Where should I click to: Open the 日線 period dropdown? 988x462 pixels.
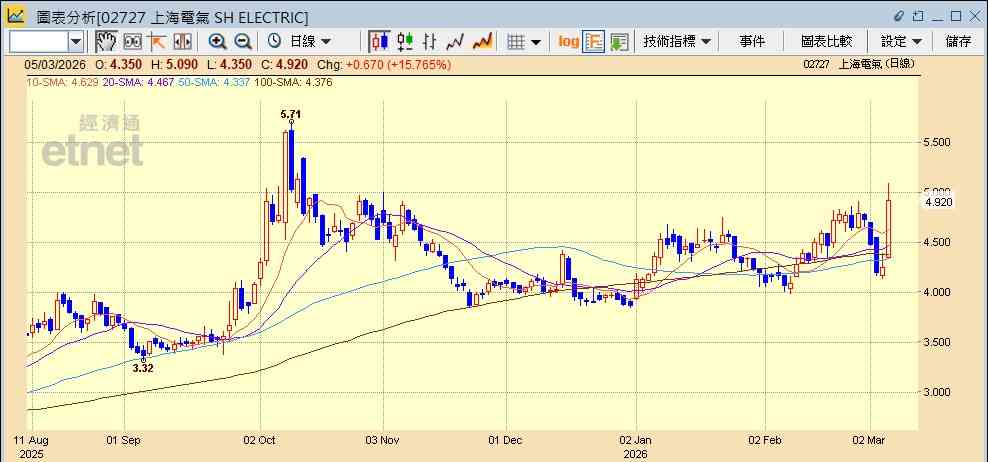coord(309,42)
